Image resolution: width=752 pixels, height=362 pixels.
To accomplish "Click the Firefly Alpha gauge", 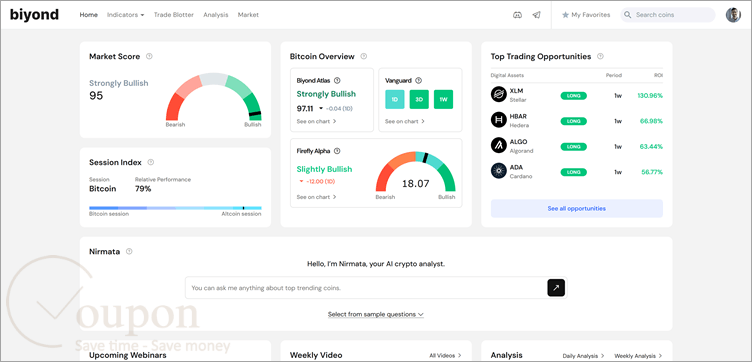I will click(415, 172).
